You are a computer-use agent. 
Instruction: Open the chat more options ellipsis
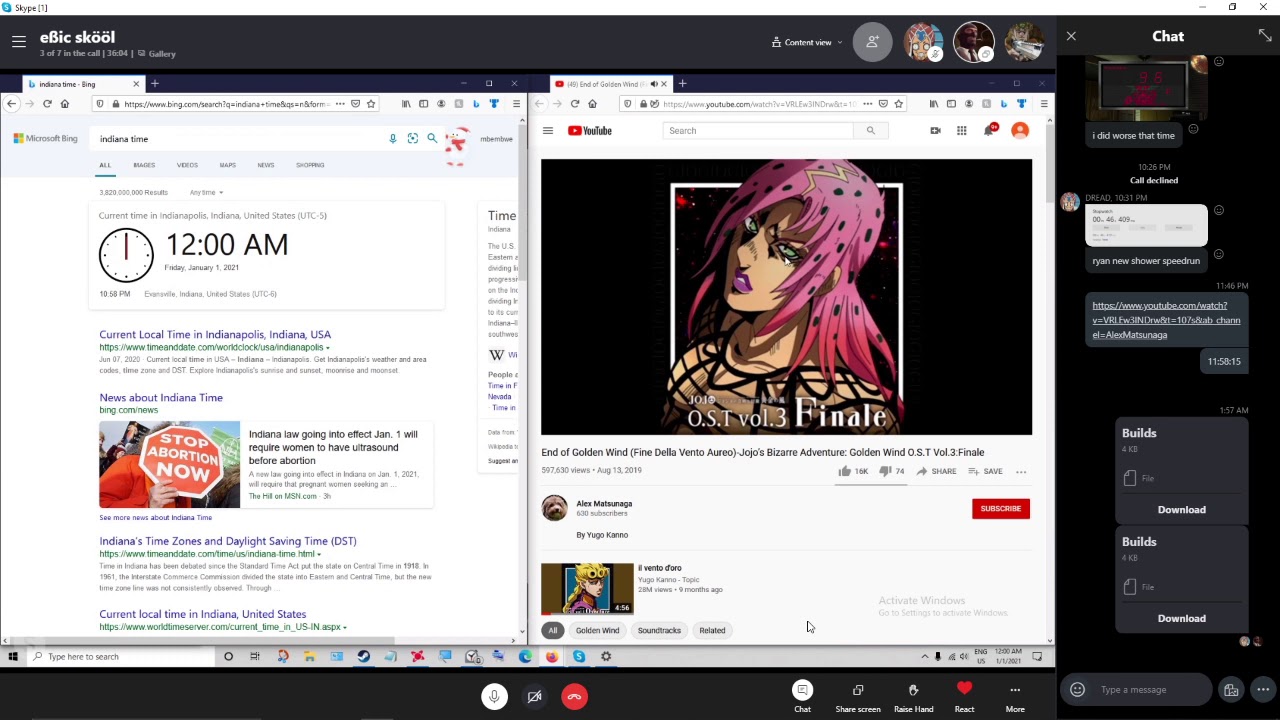tap(1263, 689)
